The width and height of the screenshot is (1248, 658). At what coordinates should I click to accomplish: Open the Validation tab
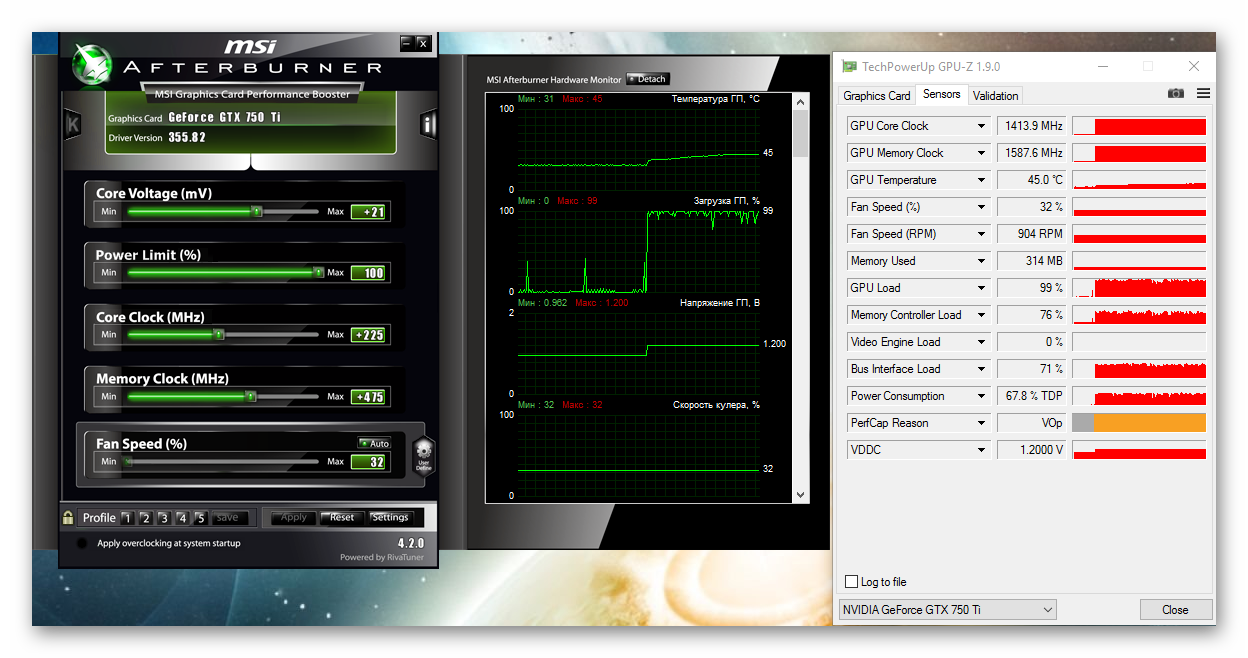point(995,96)
